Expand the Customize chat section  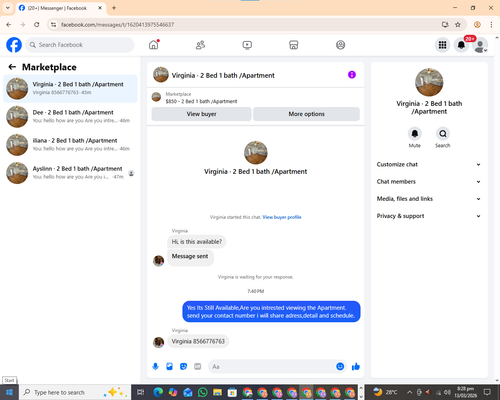pos(429,164)
